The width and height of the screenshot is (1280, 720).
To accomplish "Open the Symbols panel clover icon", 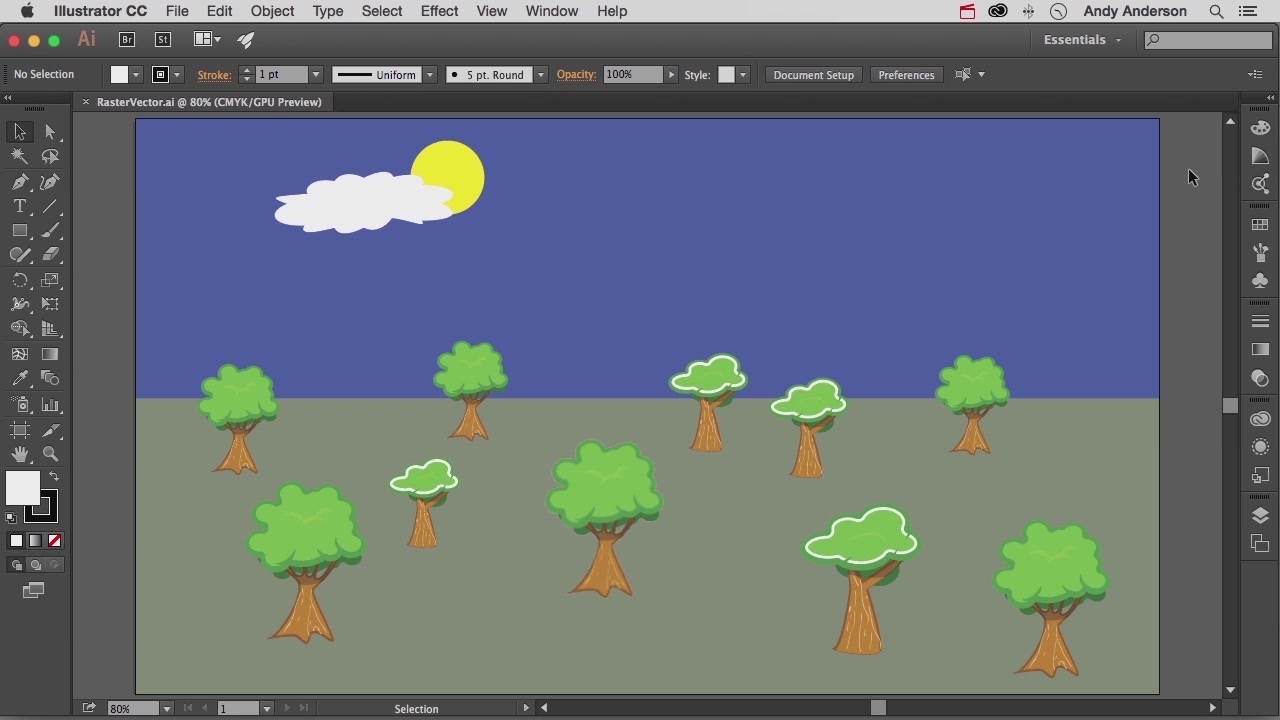I will pos(1260,281).
